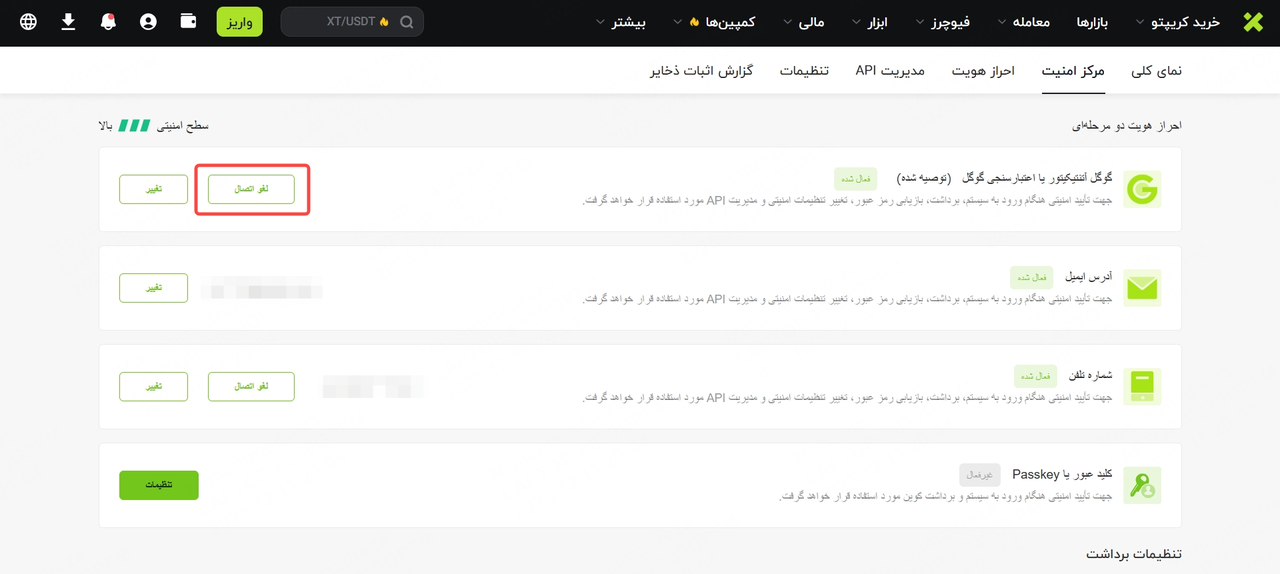Focus the XT/USDT search field
The height and width of the screenshot is (574, 1280).
(x=352, y=22)
